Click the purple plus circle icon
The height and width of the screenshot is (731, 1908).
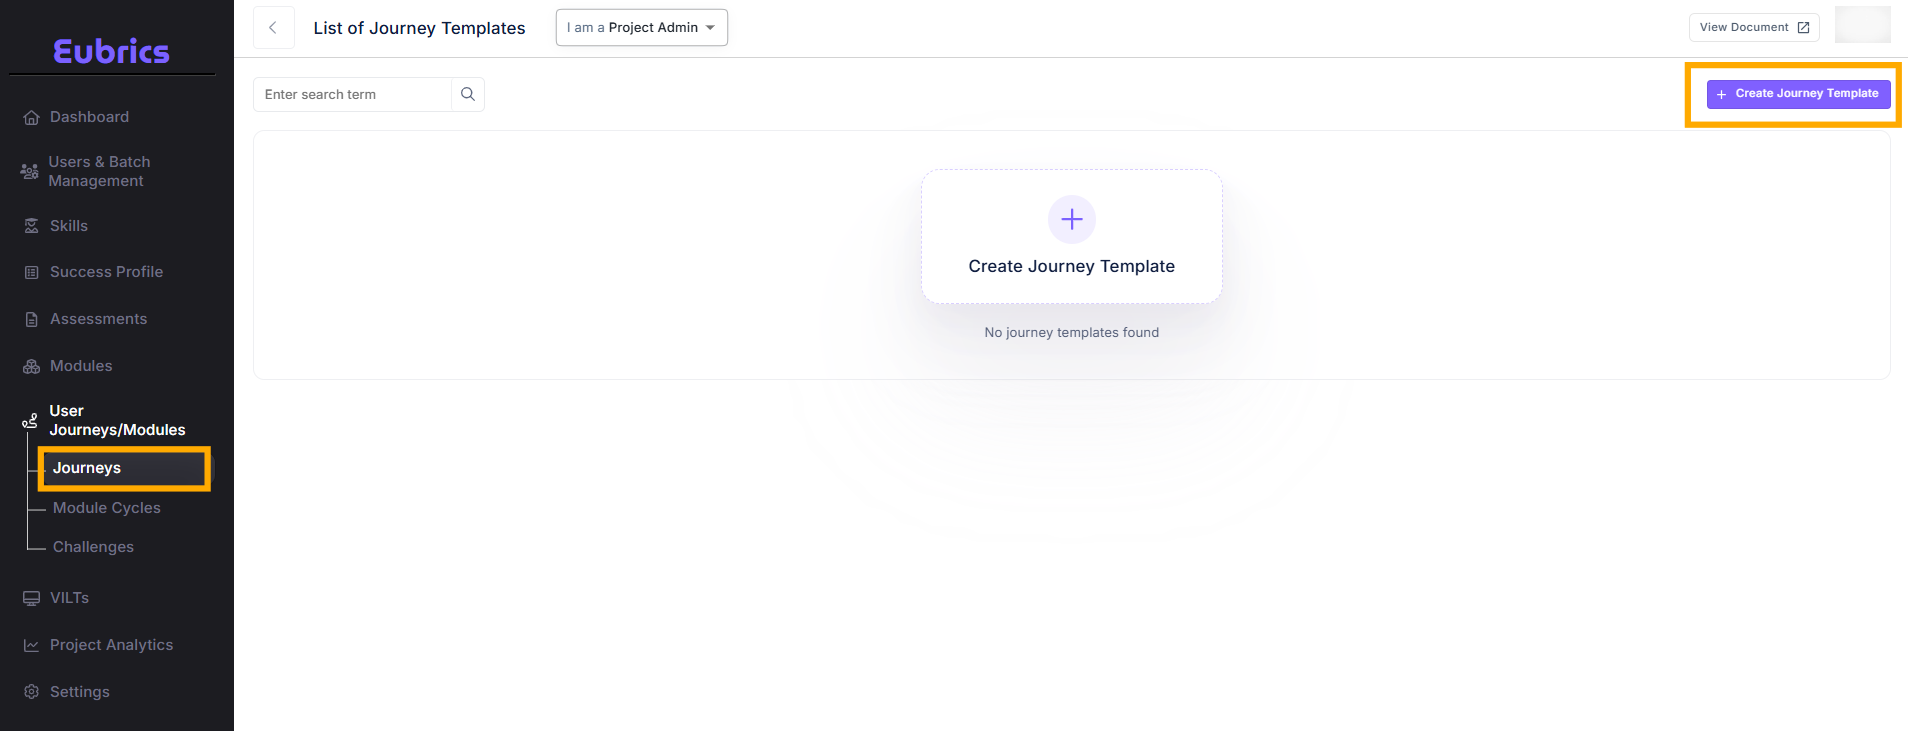coord(1072,219)
